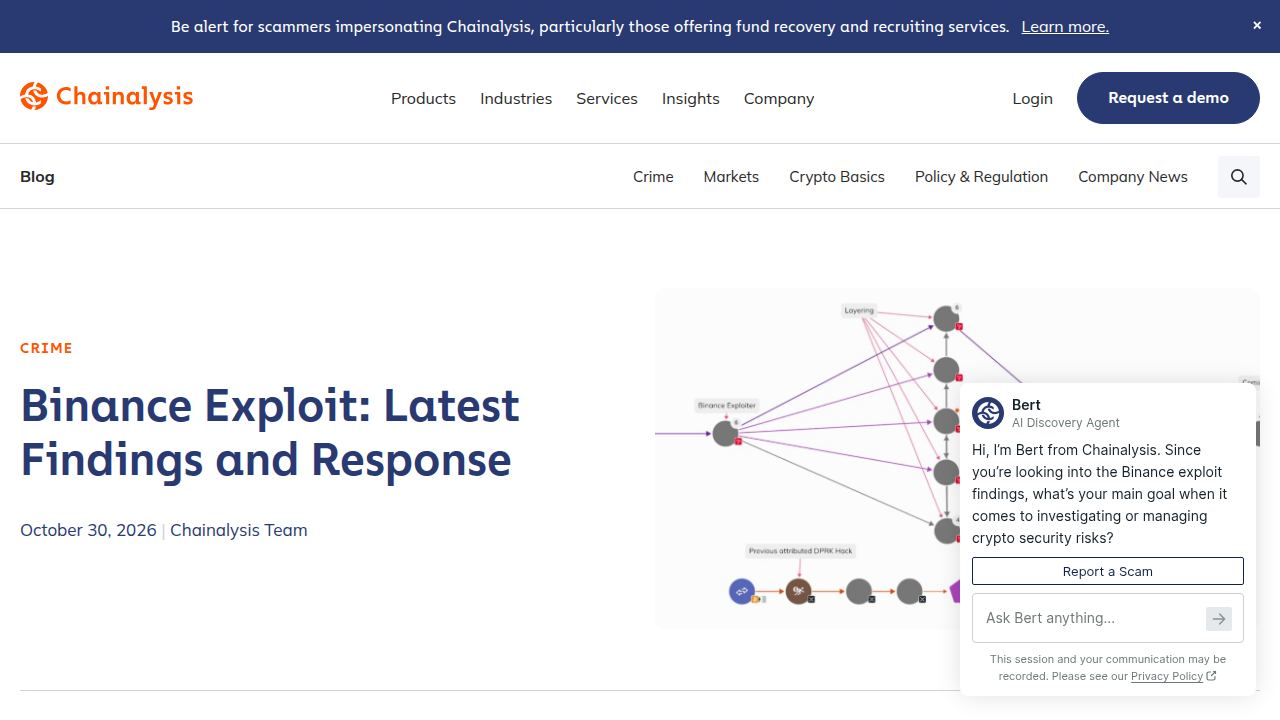The image size is (1280, 720).
Task: Open the blog search icon
Action: (1239, 177)
